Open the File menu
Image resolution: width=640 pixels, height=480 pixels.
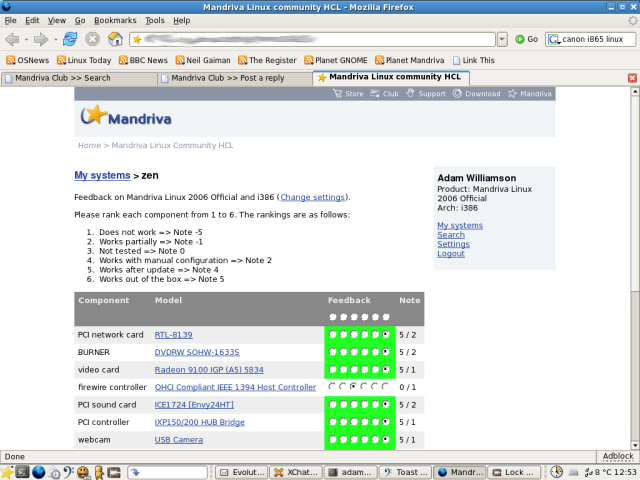point(10,20)
